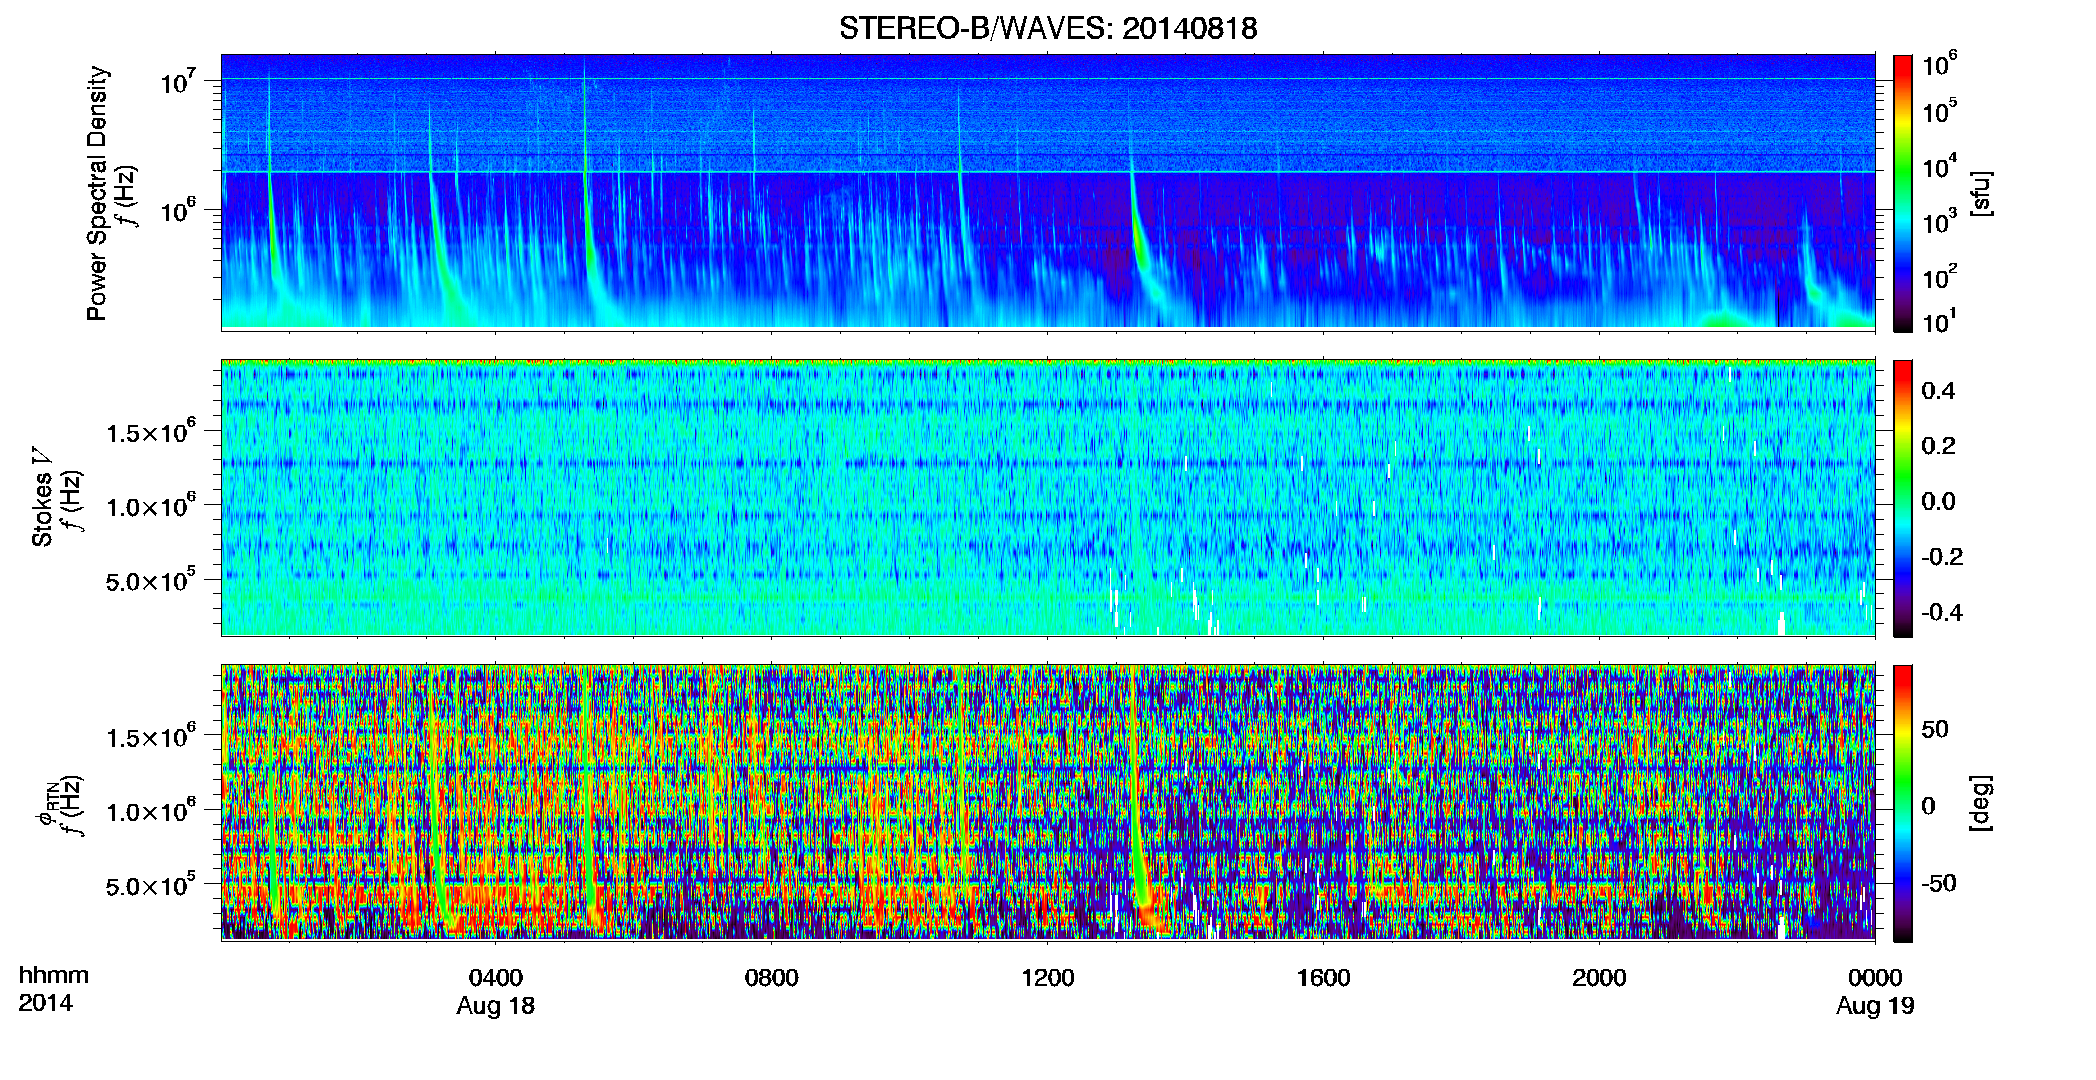Click the 10^7 frequency tick label

pos(177,81)
